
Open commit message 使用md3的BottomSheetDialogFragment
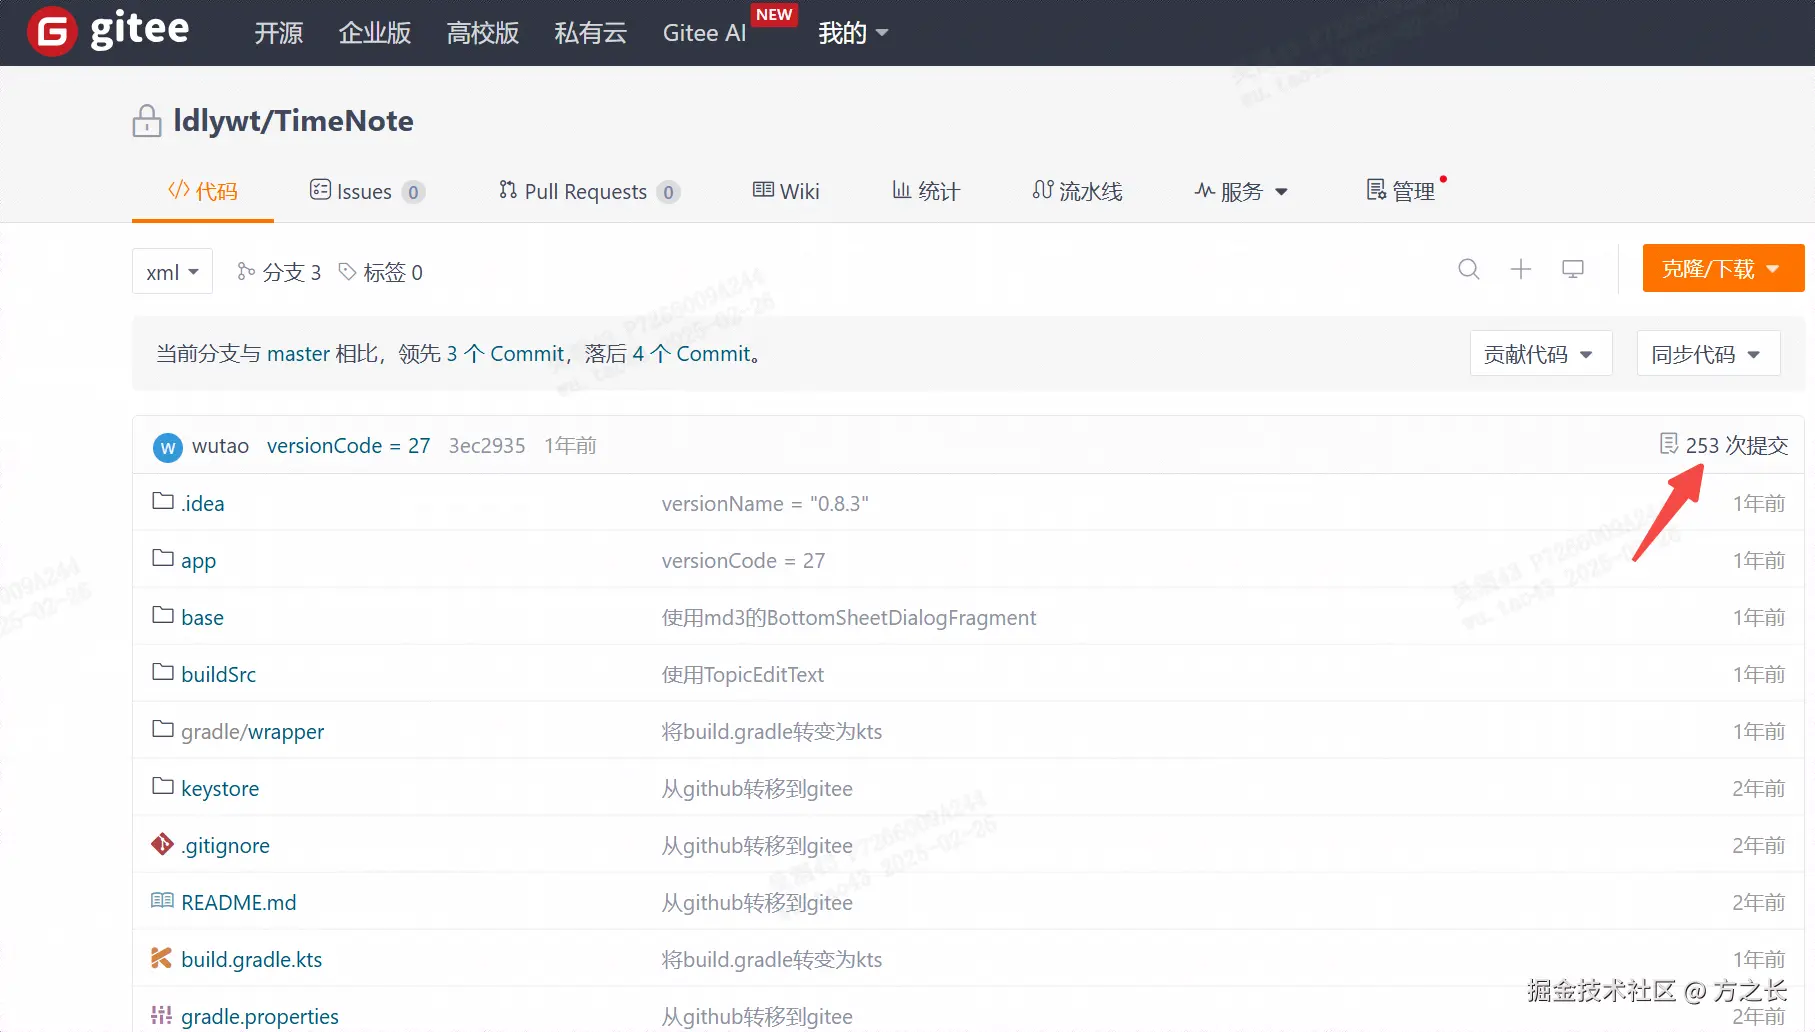[x=848, y=617]
